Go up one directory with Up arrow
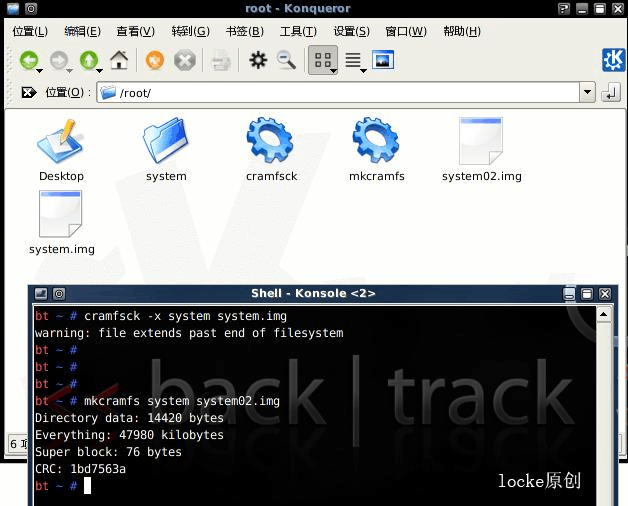This screenshot has width=628, height=506. click(89, 60)
